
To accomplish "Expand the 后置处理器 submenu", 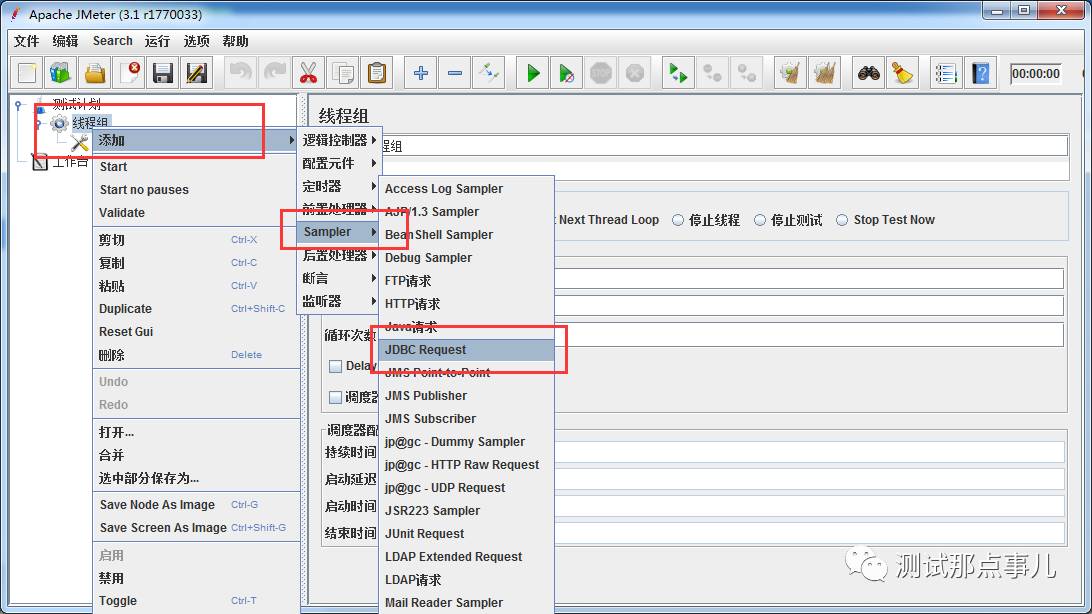I will point(338,255).
